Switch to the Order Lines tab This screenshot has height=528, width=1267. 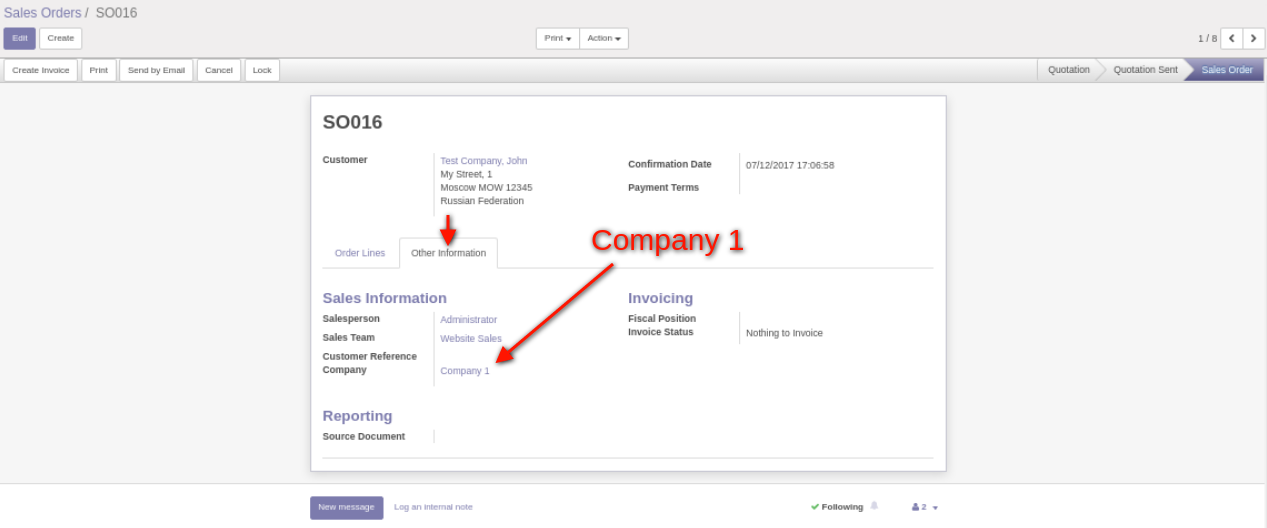click(360, 253)
